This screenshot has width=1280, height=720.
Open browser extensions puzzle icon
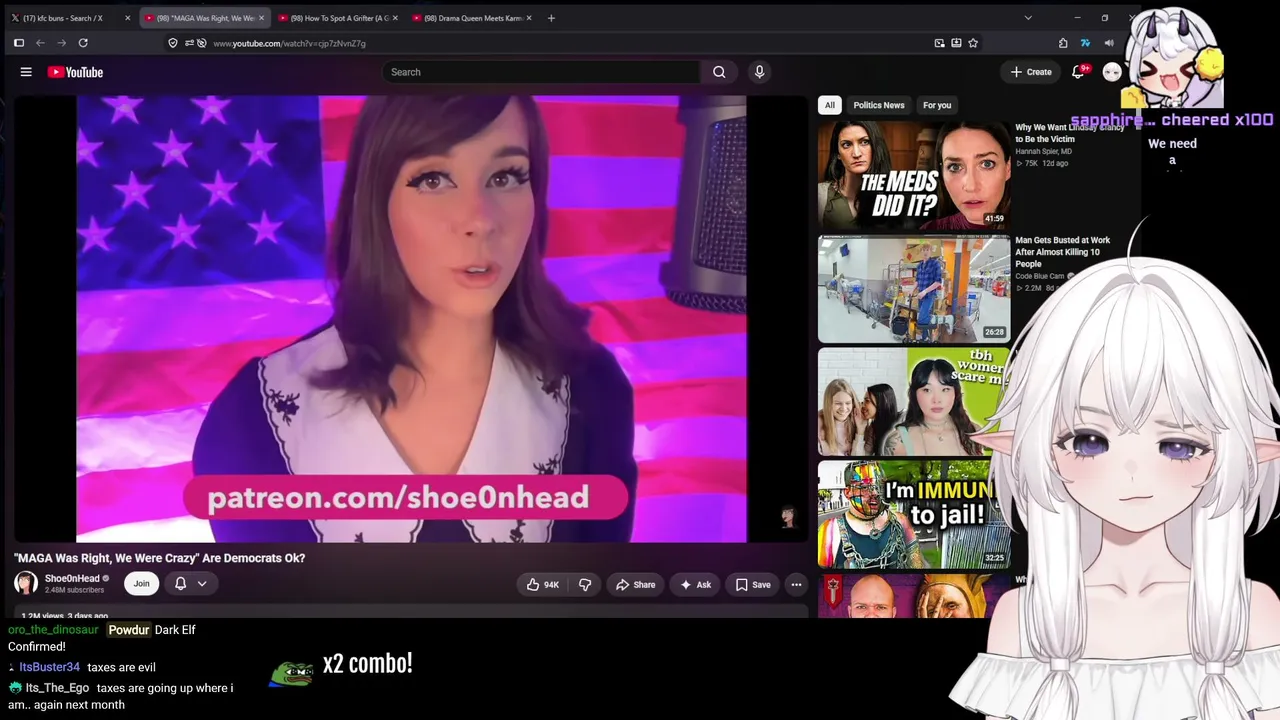[x=1063, y=43]
